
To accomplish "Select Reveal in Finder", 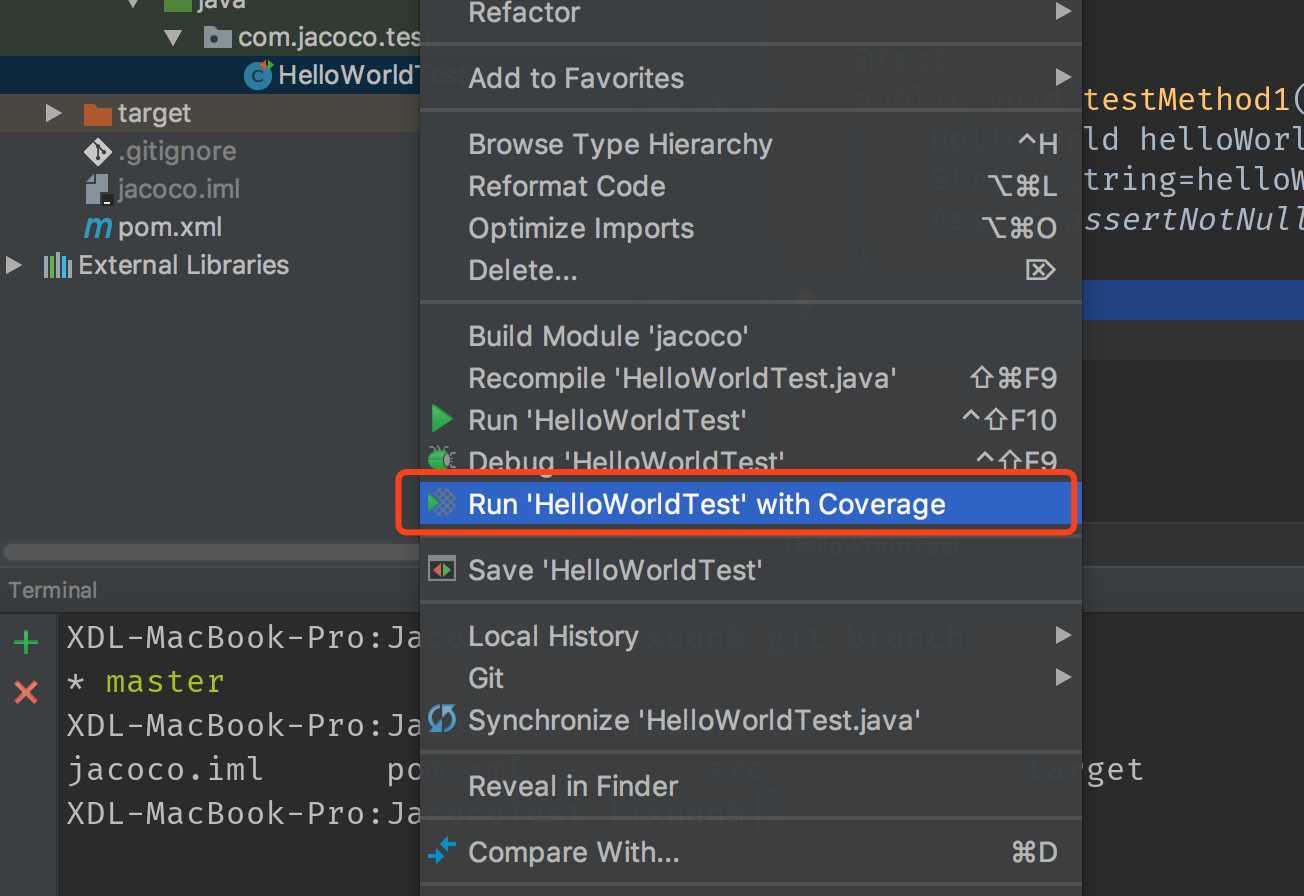I will pos(750,786).
